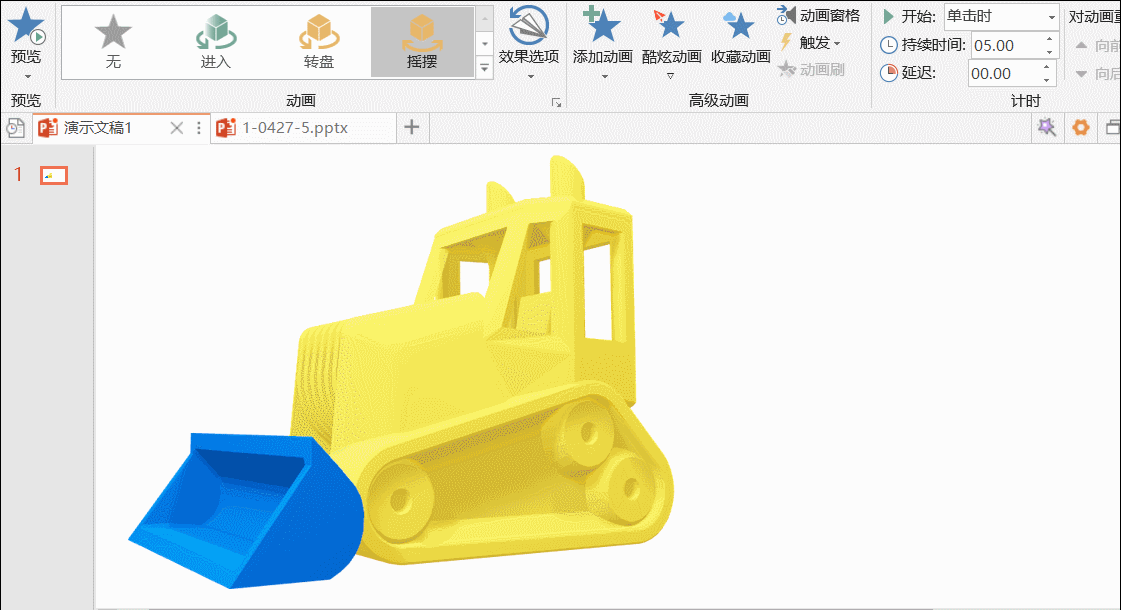The height and width of the screenshot is (610, 1121).
Task: Click the Preview (预览) star icon
Action: pos(26,25)
